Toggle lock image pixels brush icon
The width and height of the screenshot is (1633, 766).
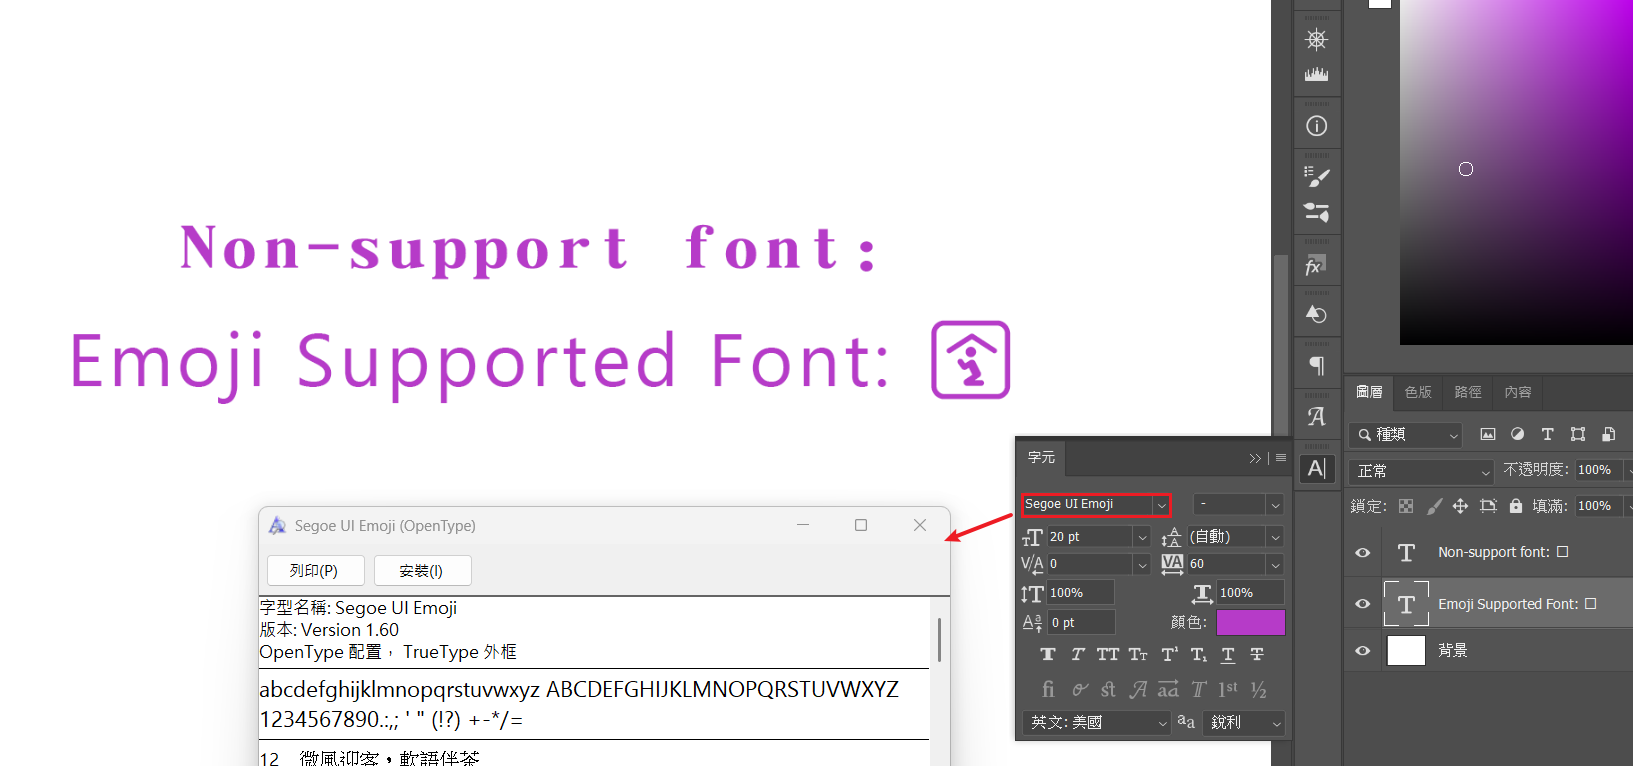[x=1434, y=506]
